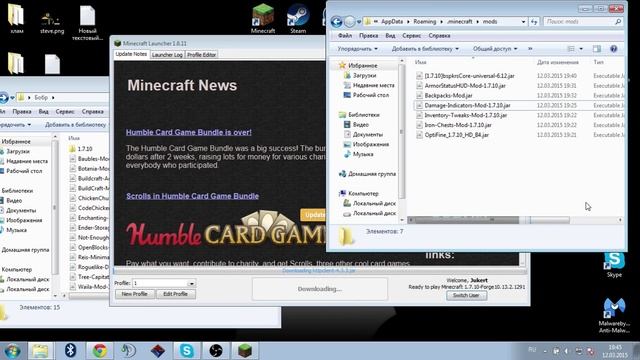The height and width of the screenshot is (360, 640).
Task: Launch Google Chrome from the taskbar
Action: coord(100,351)
